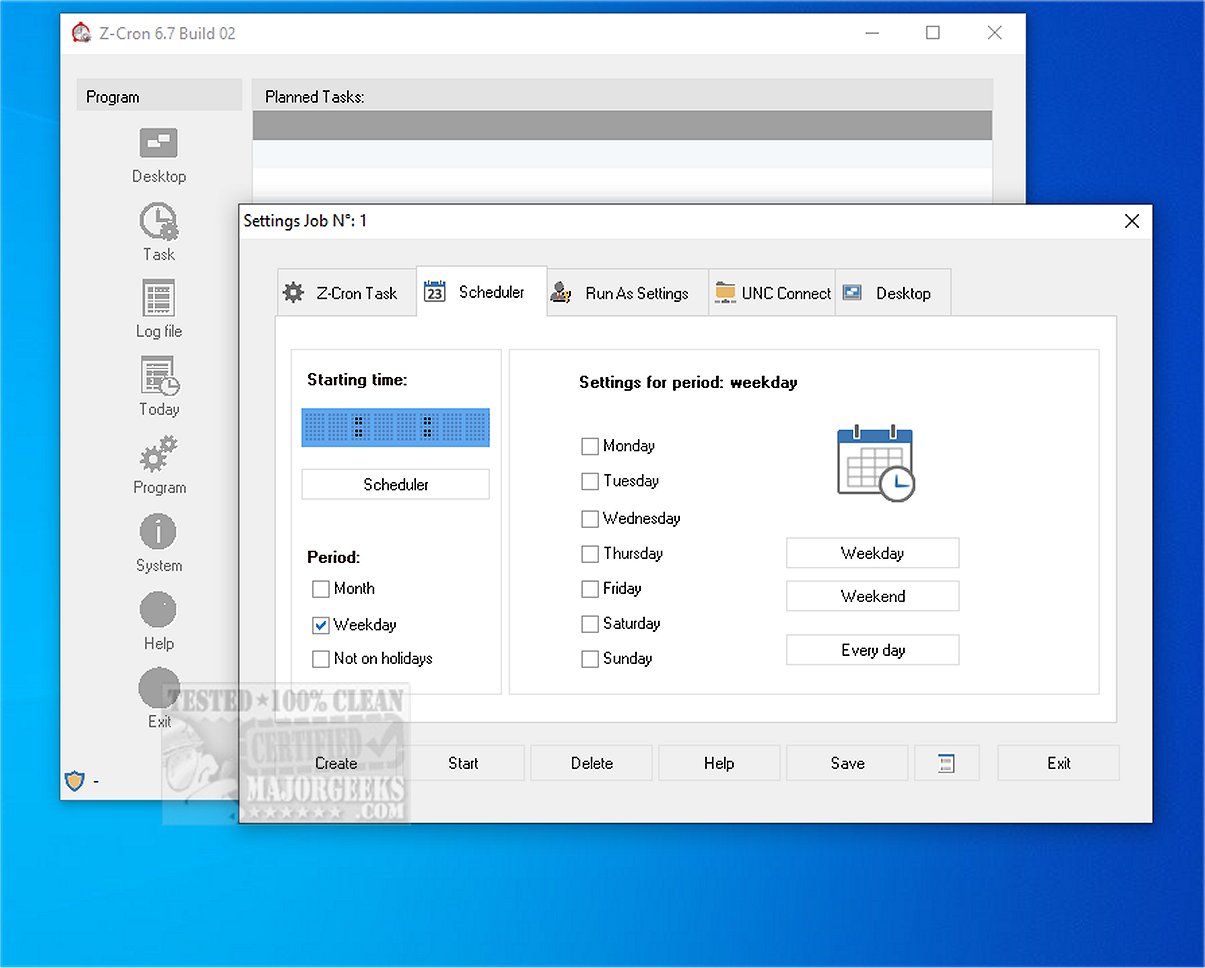Viewport: 1205px width, 968px height.
Task: Click the Every day preset button
Action: [x=873, y=650]
